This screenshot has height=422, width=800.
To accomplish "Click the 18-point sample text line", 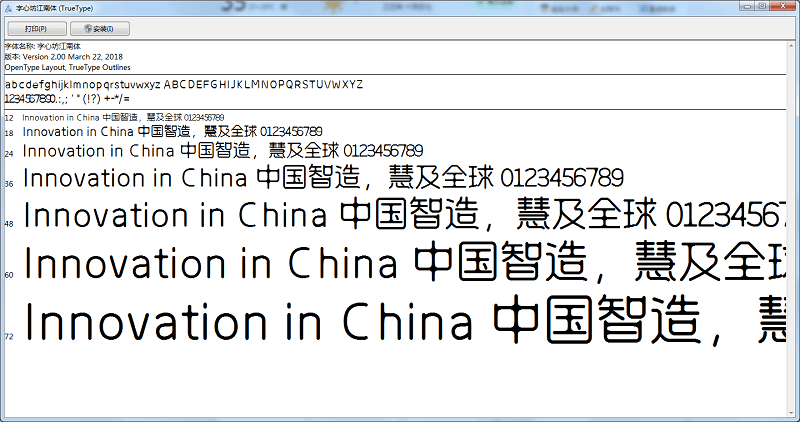I will [172, 132].
